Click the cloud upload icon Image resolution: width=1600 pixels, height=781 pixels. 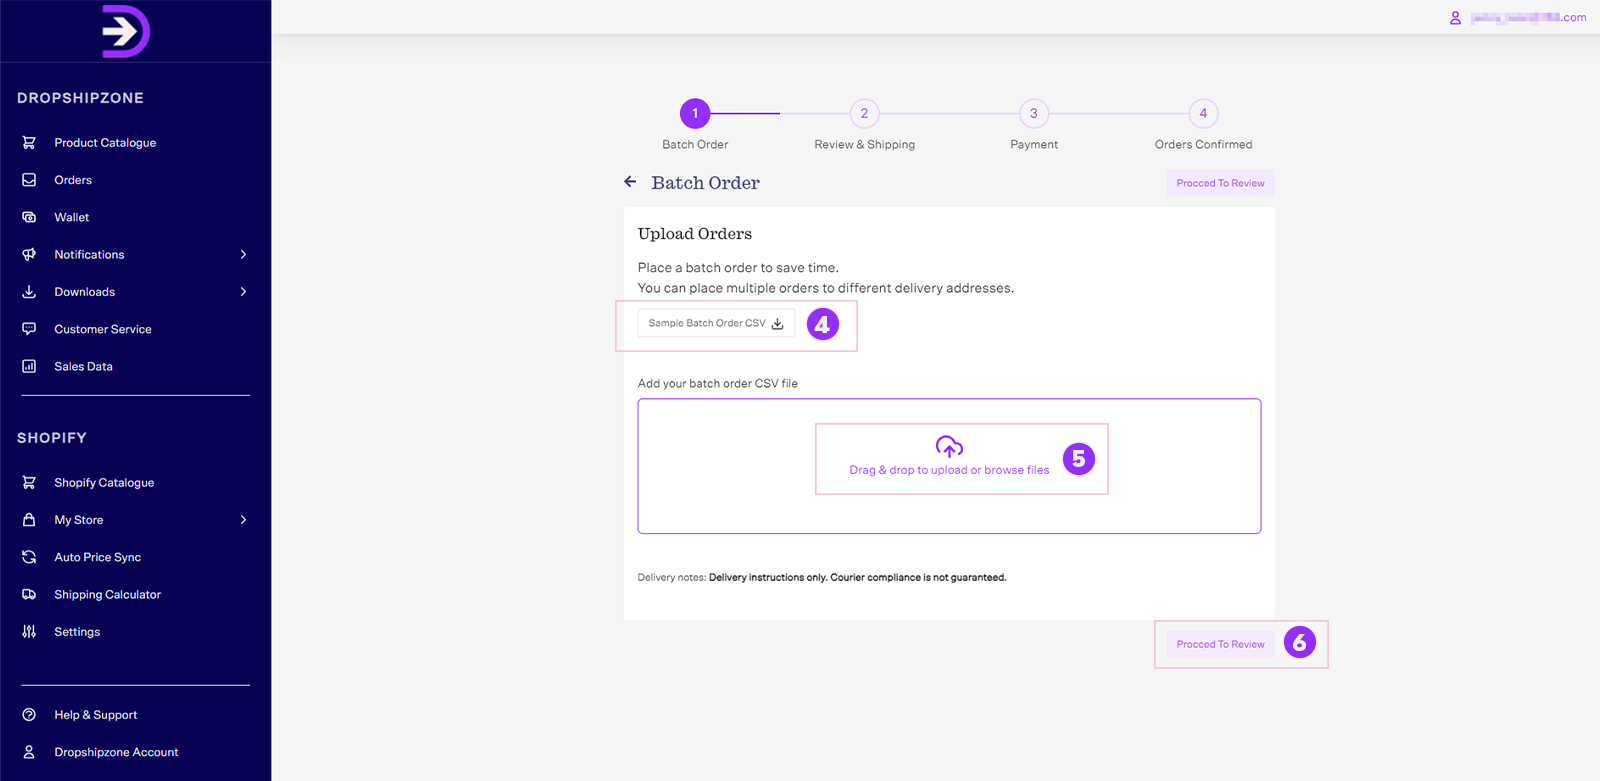[x=949, y=446]
